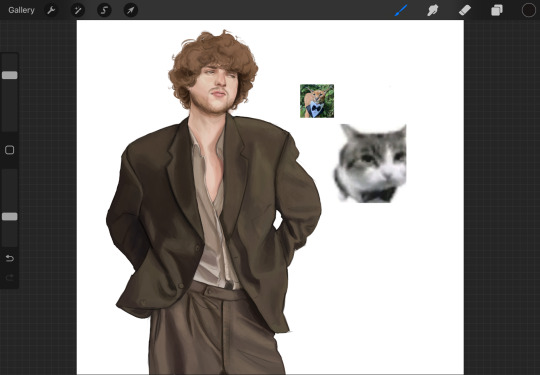Click the gray and white cat image
The image size is (540, 375).
(371, 163)
